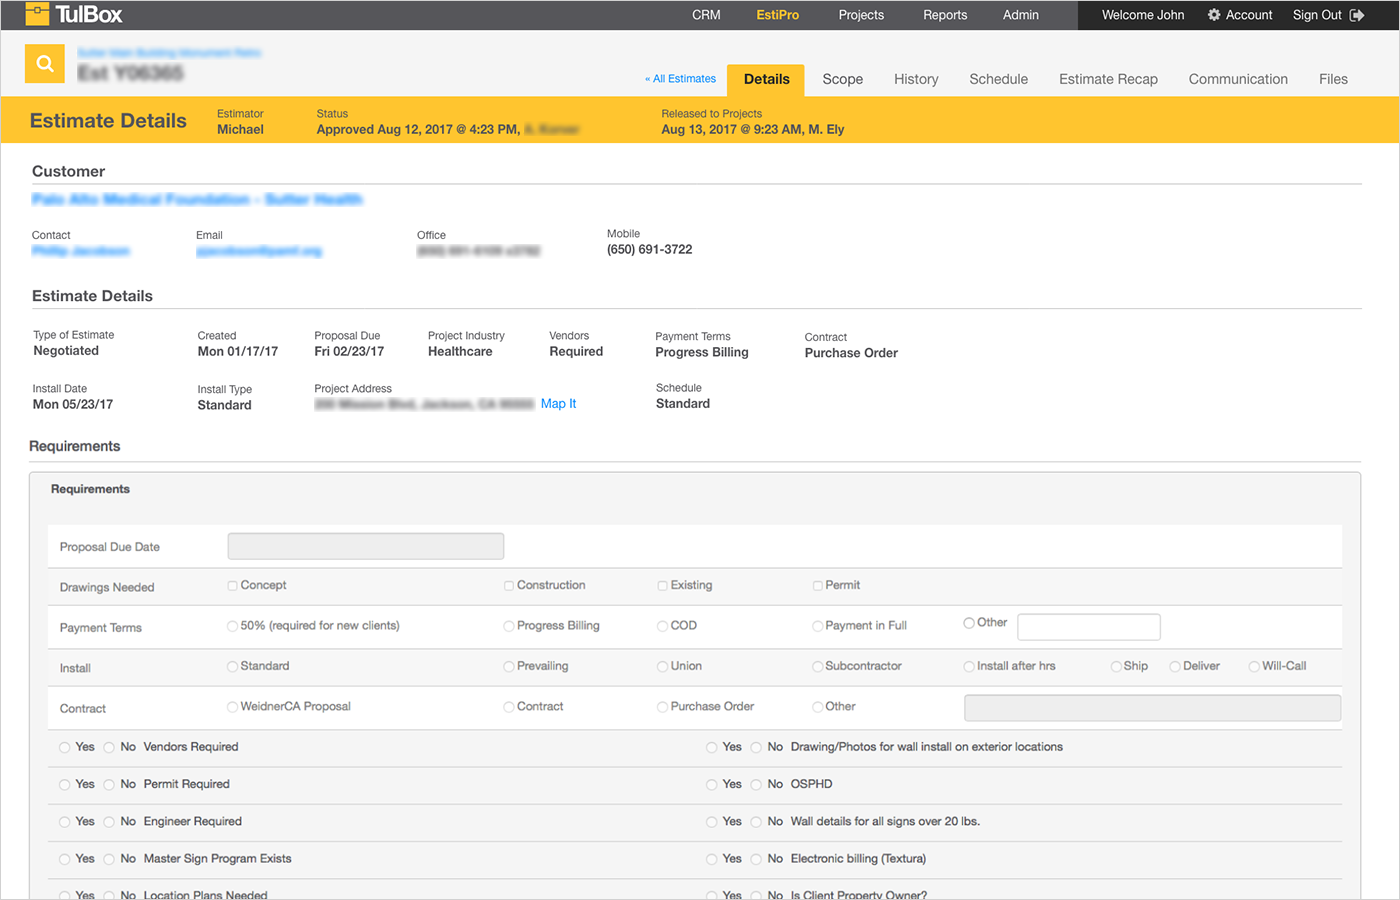Viewport: 1400px width, 900px height.
Task: Click the Purchase Order contract value
Action: point(851,353)
